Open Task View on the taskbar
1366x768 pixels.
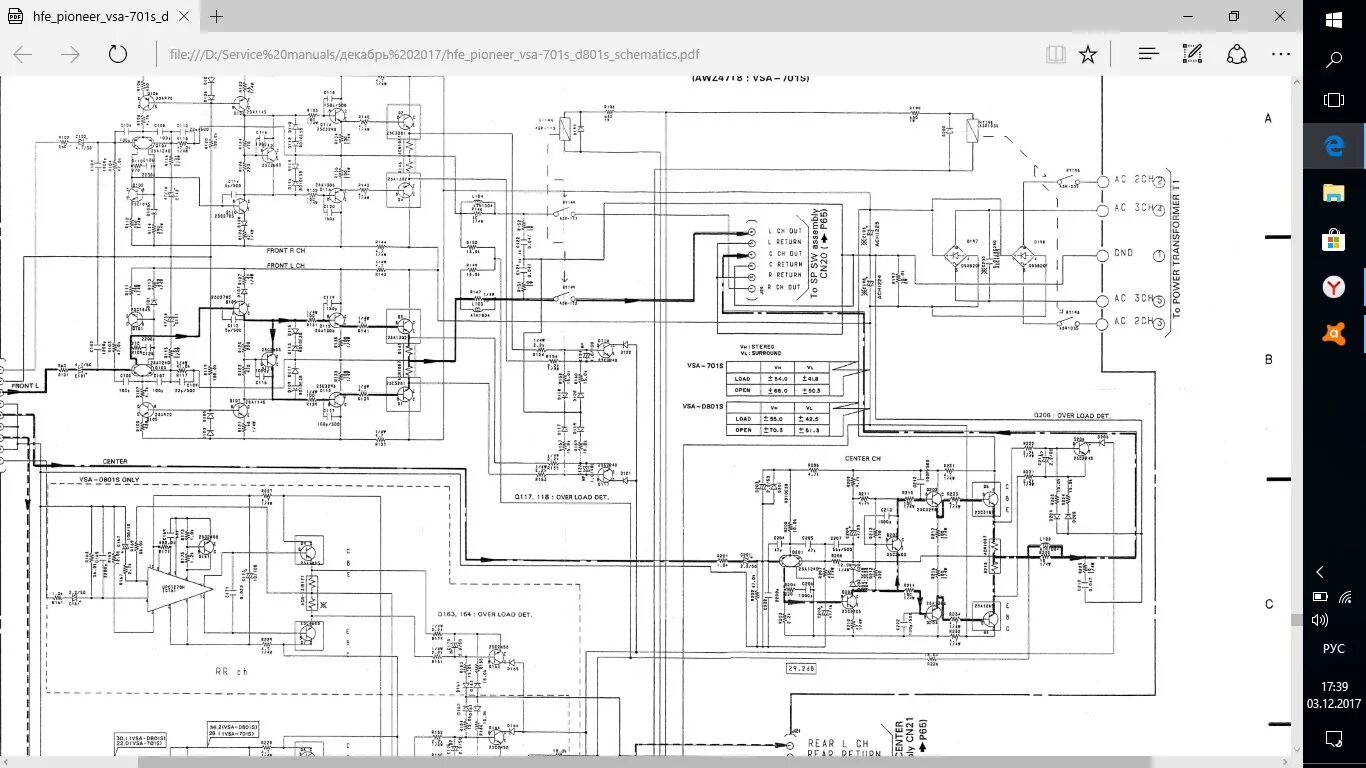tap(1334, 100)
